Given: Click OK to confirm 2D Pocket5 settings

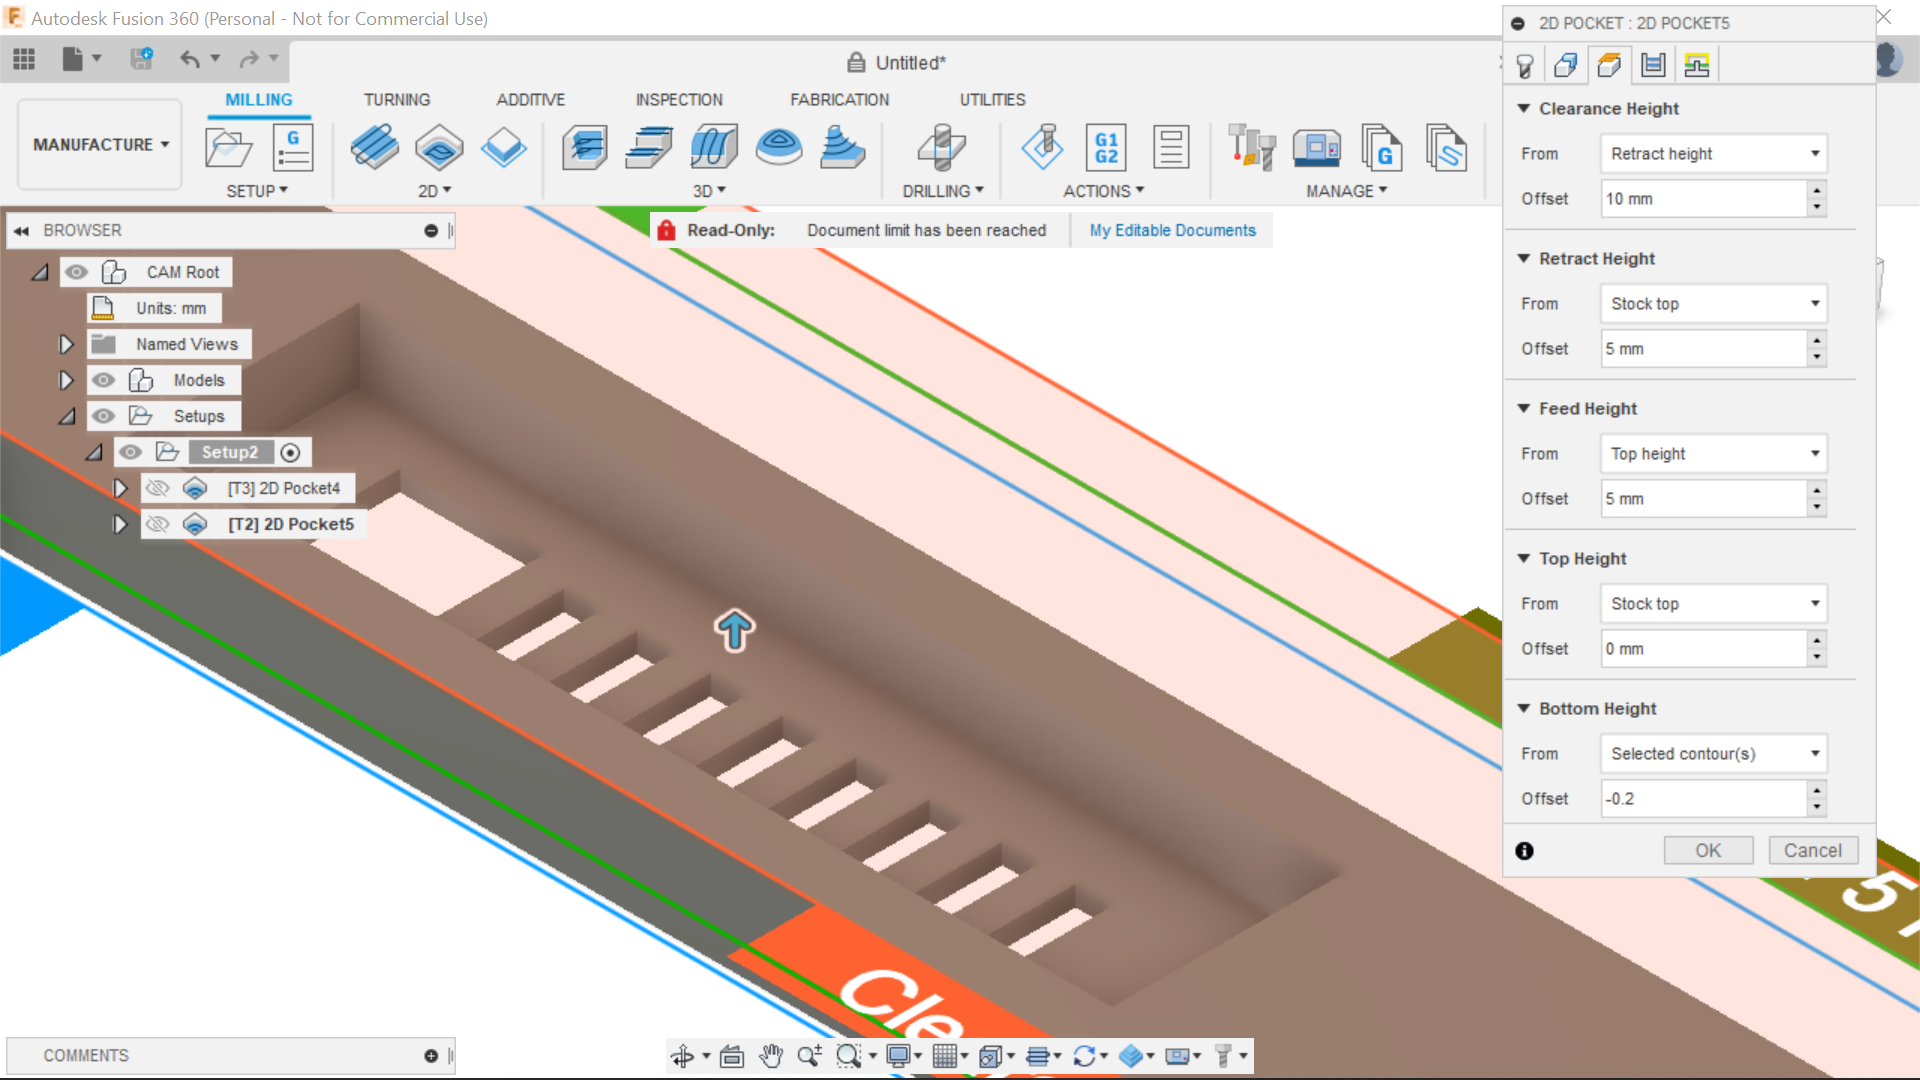Looking at the screenshot, I should pyautogui.click(x=1708, y=850).
